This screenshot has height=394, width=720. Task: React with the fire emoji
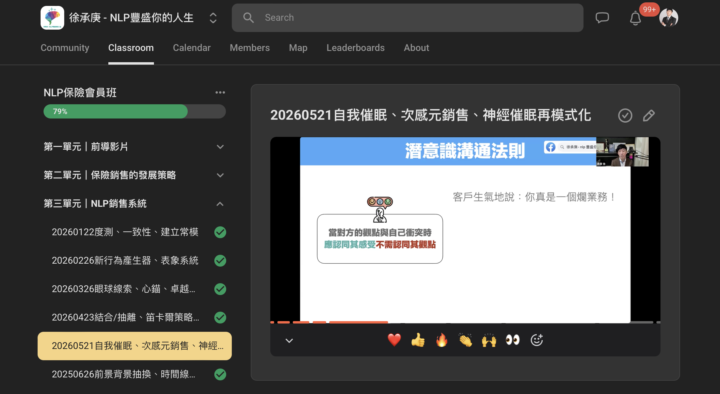442,340
